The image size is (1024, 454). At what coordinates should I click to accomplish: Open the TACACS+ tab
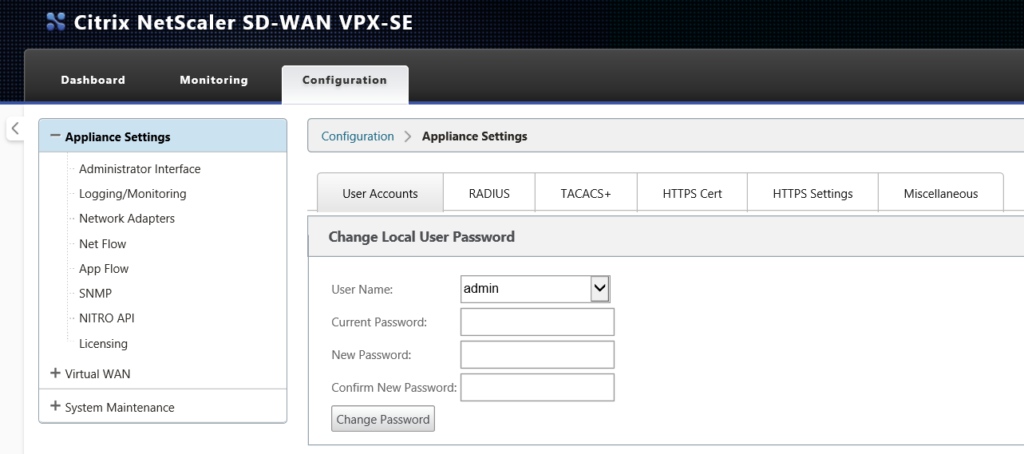(586, 193)
